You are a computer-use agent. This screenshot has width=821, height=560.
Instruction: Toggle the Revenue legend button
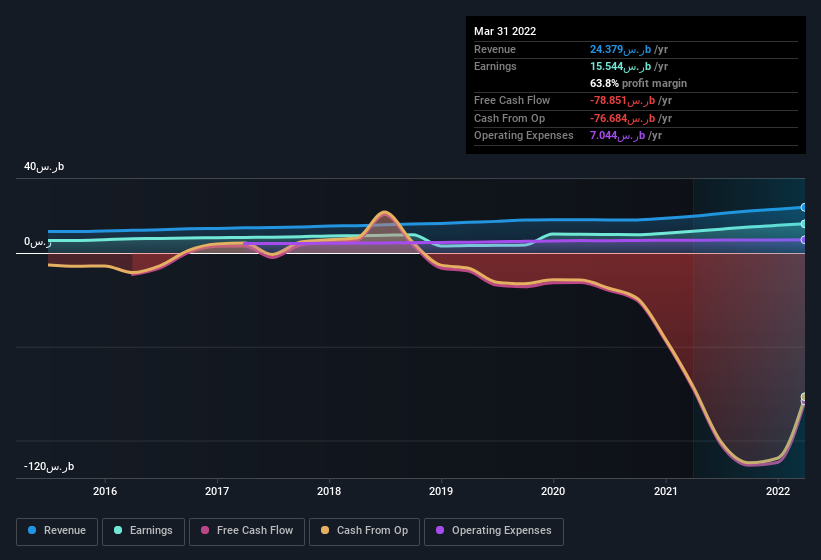57,531
